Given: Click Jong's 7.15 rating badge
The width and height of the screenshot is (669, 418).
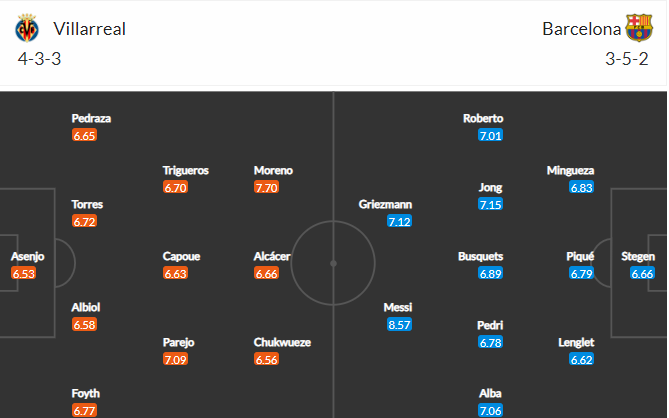Looking at the screenshot, I should point(491,204).
